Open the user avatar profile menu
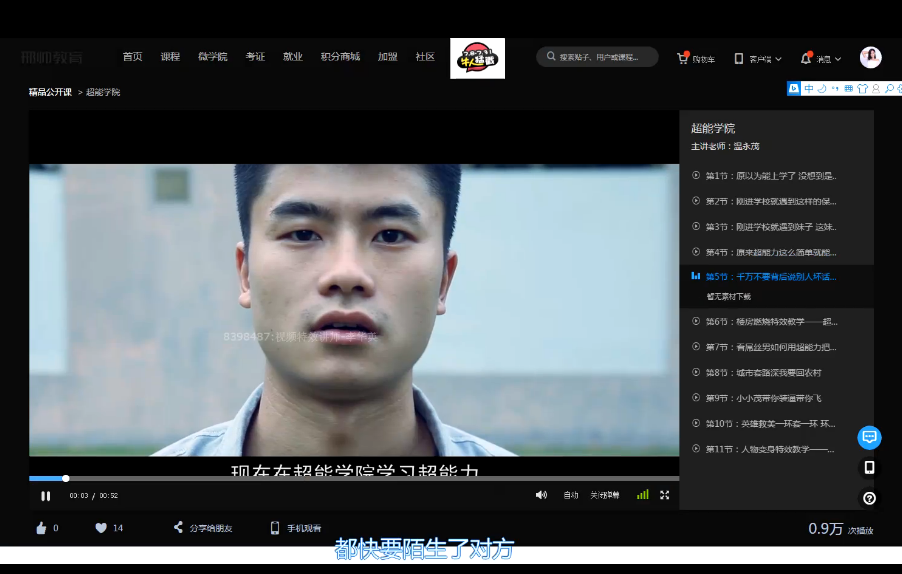Image resolution: width=902 pixels, height=574 pixels. coord(870,57)
